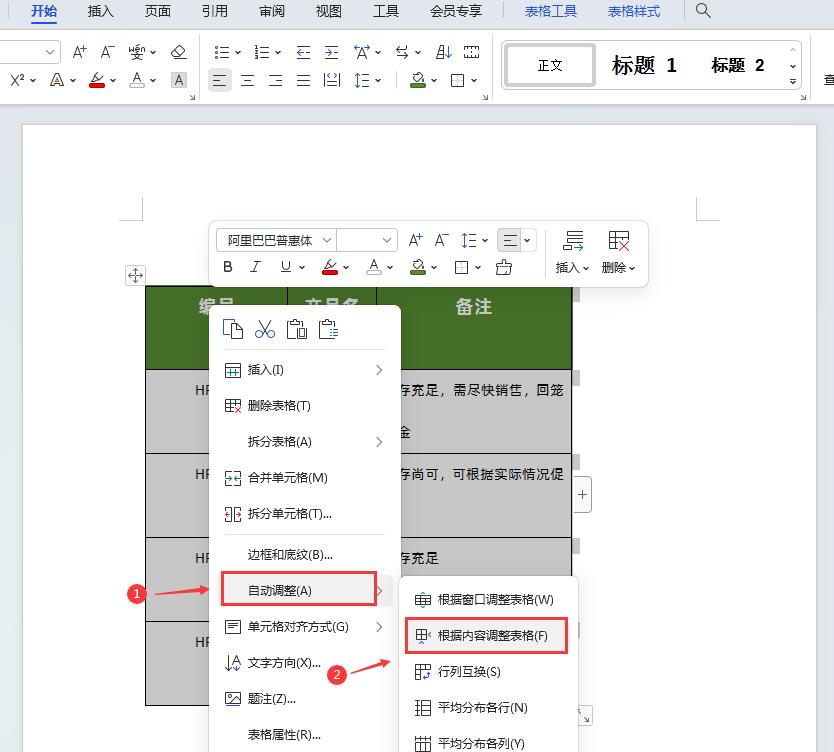Click the paste text only icon in context menu
Viewport: 834px width, 752px height.
tap(328, 329)
